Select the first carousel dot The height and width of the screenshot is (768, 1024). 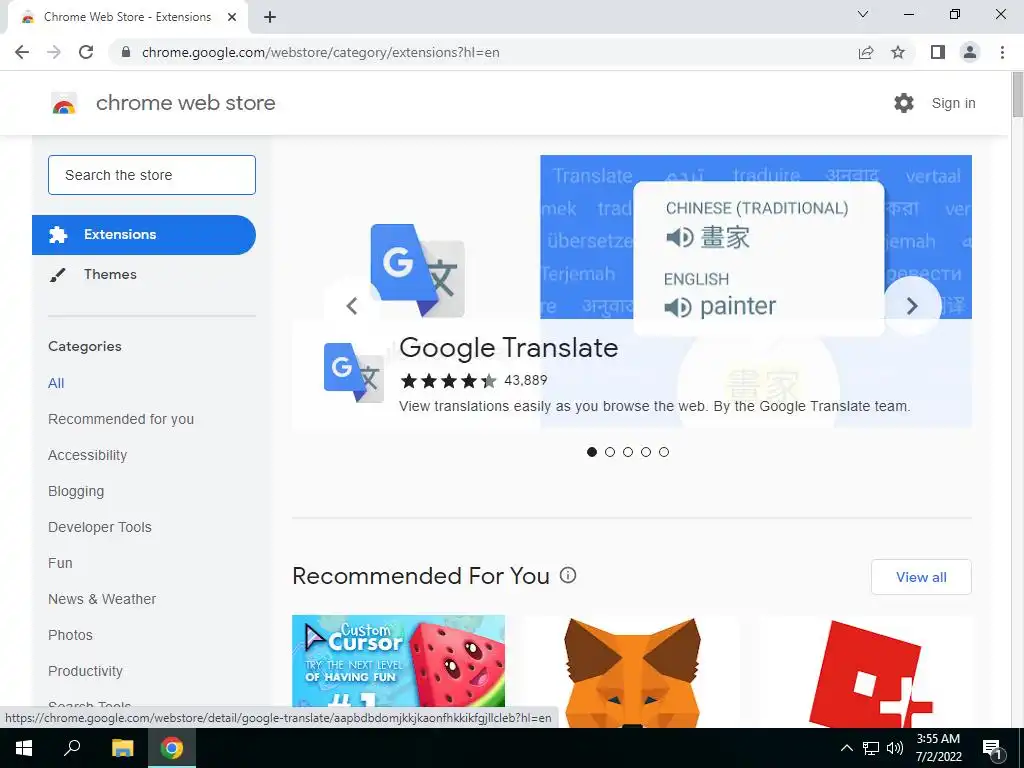coord(592,452)
